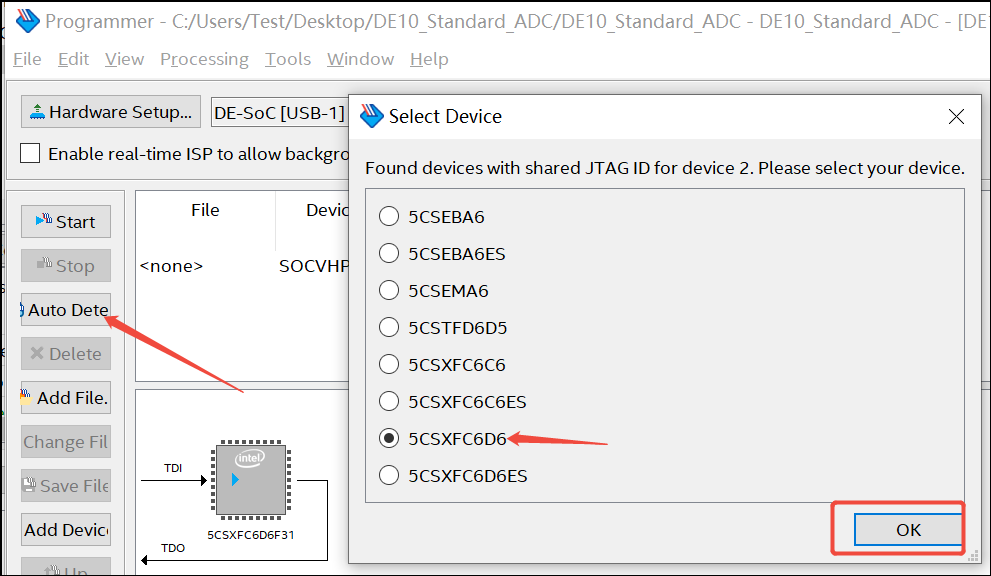Open the Tools menu

coord(288,59)
